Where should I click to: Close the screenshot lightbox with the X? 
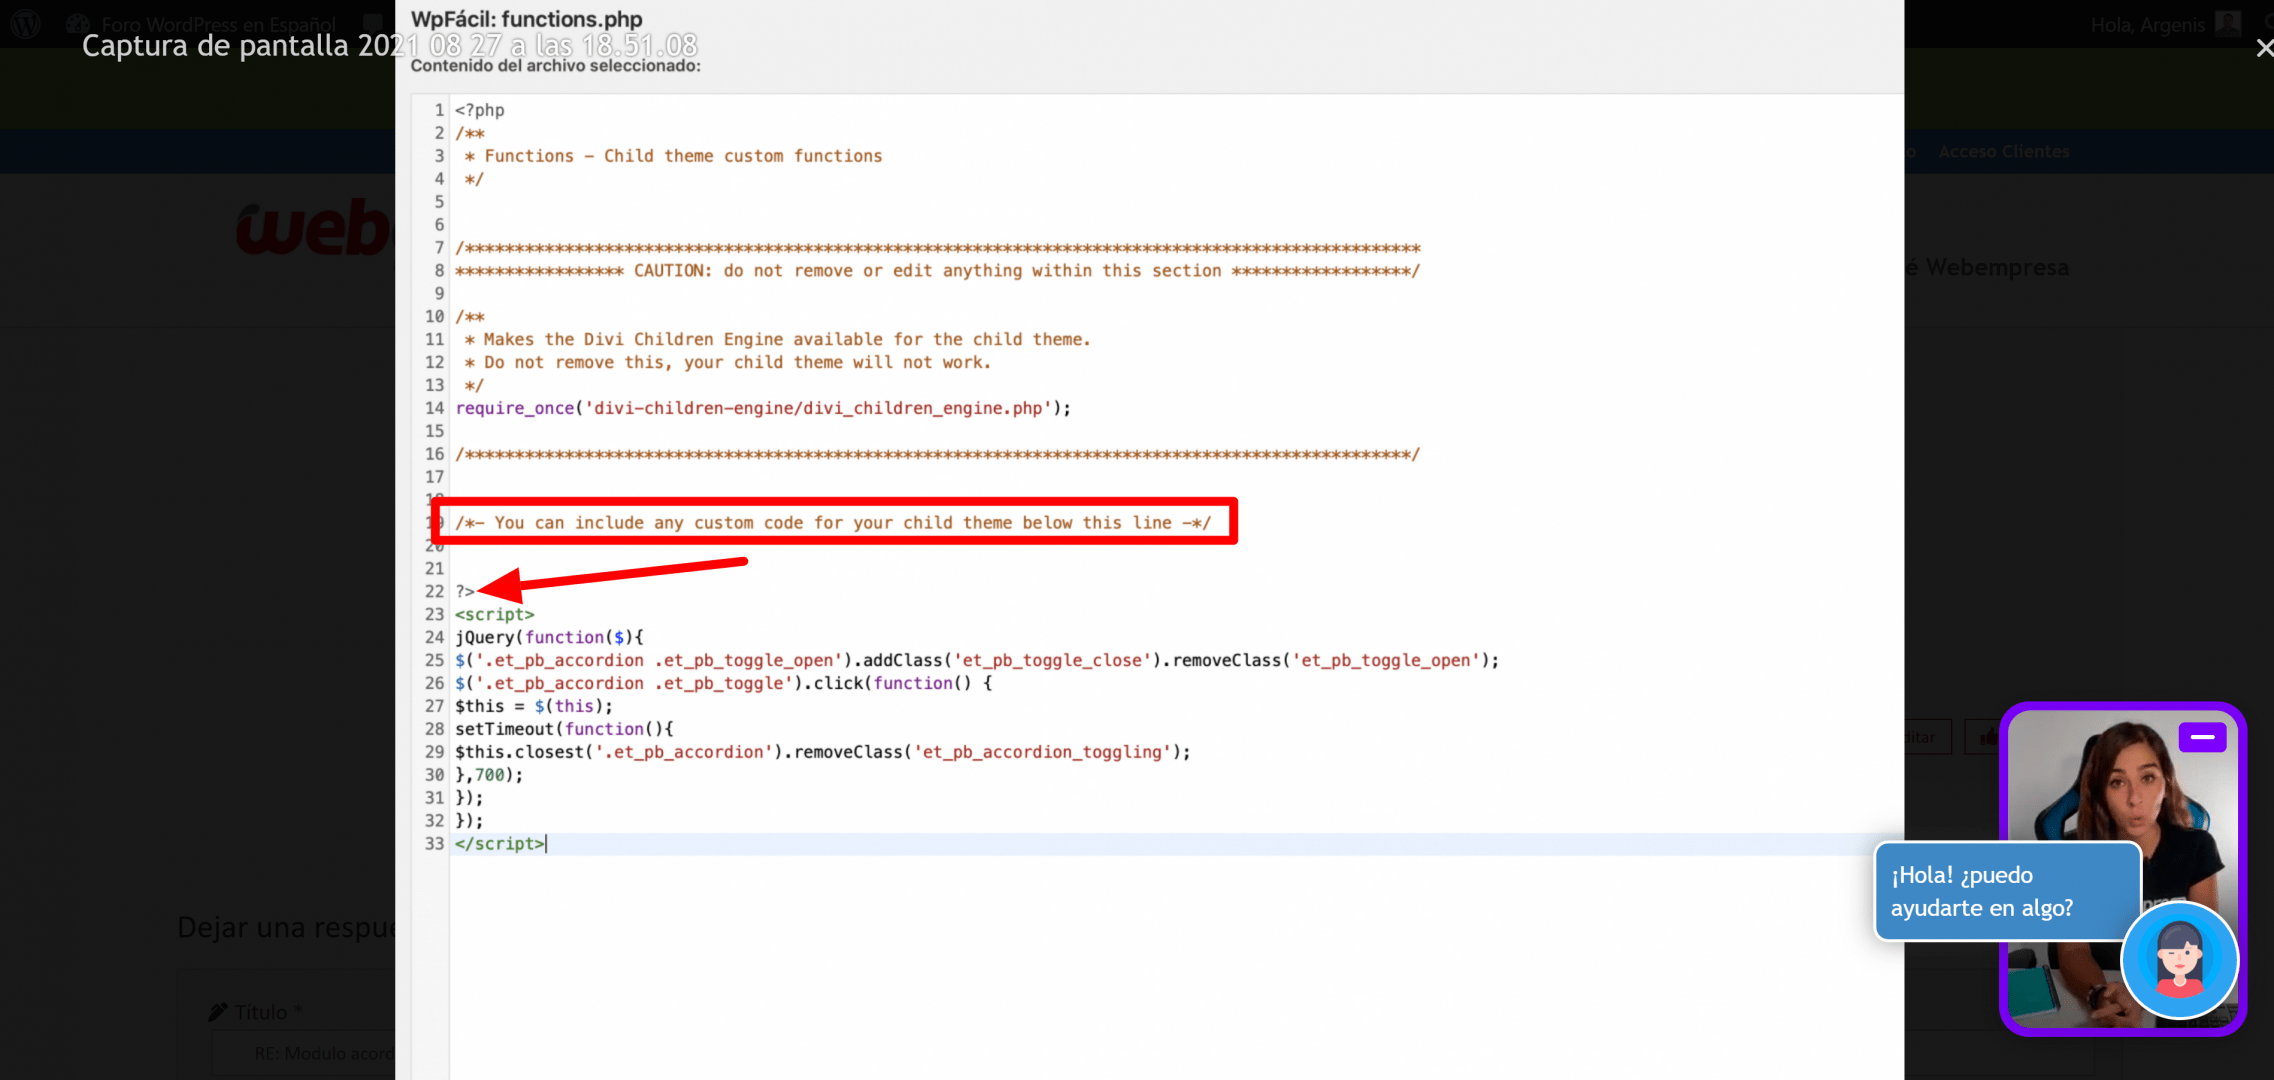(2264, 47)
